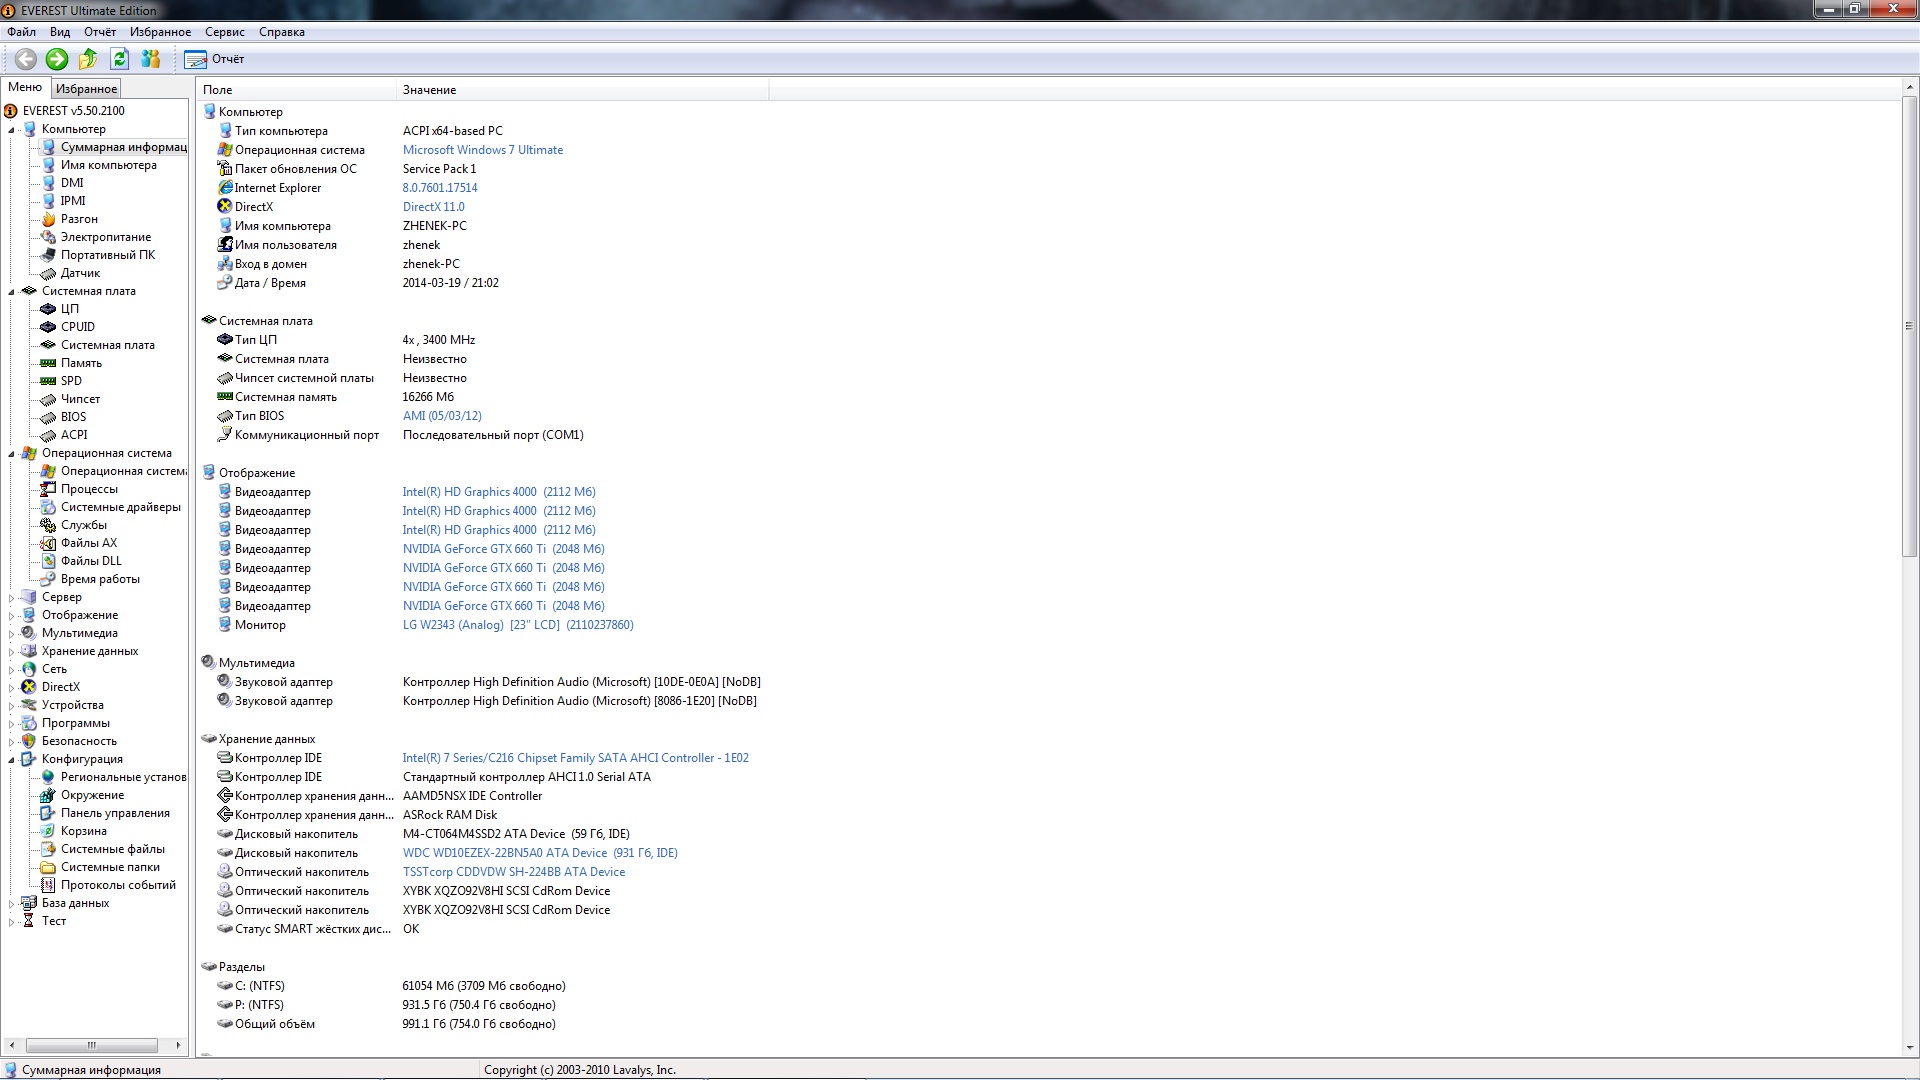The height and width of the screenshot is (1080, 1920).
Task: Click the sidebar horizontal scrollbar thumb
Action: click(x=91, y=1045)
